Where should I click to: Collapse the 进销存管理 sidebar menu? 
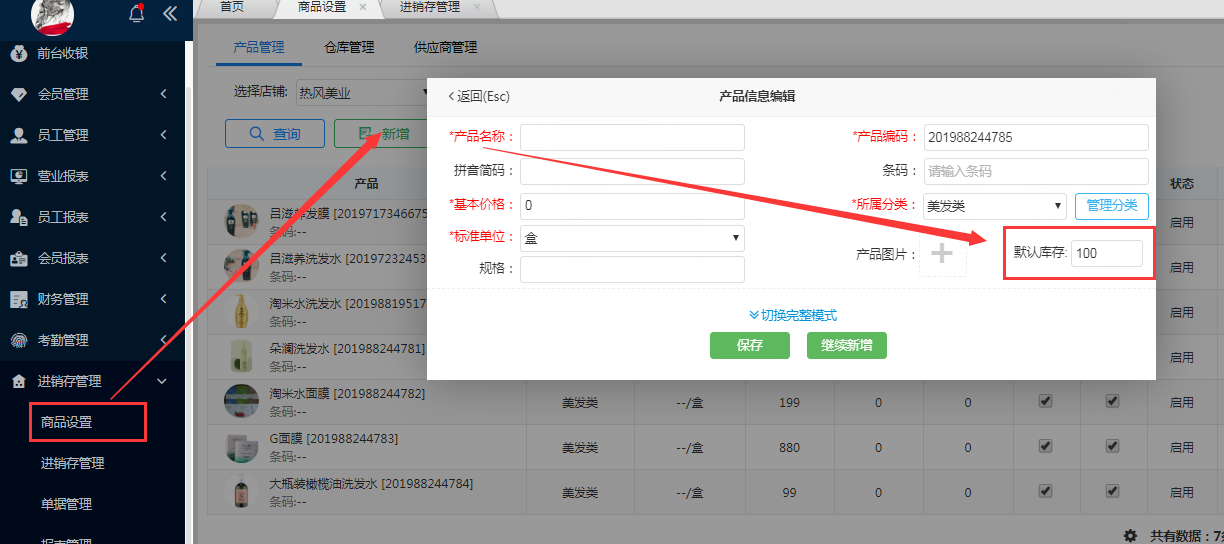(163, 381)
